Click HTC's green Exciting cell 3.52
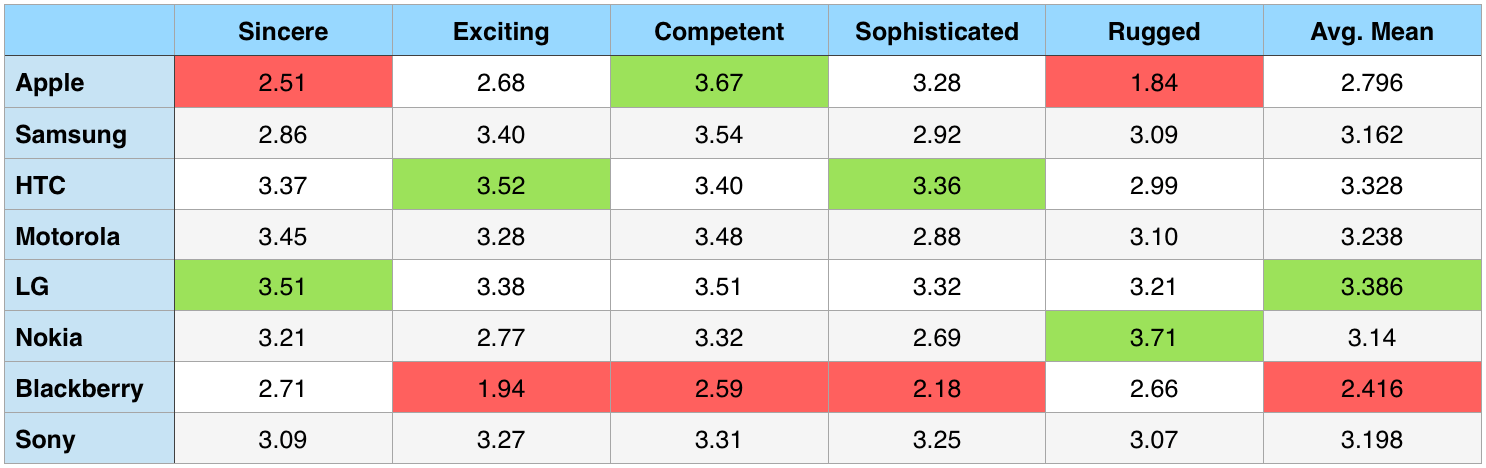 501,185
